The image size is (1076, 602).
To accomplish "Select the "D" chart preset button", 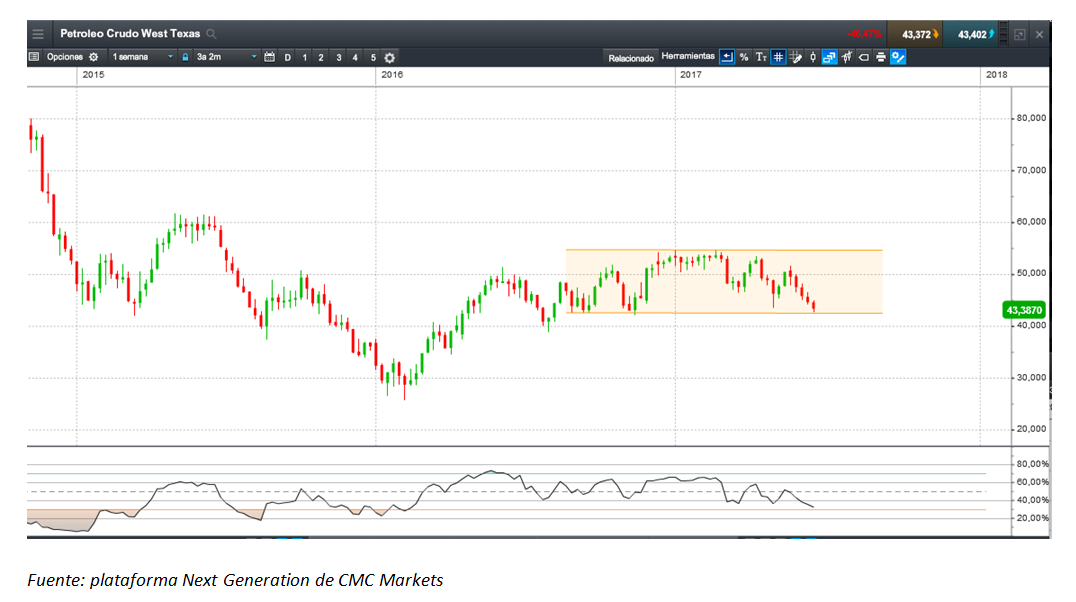I will click(288, 57).
